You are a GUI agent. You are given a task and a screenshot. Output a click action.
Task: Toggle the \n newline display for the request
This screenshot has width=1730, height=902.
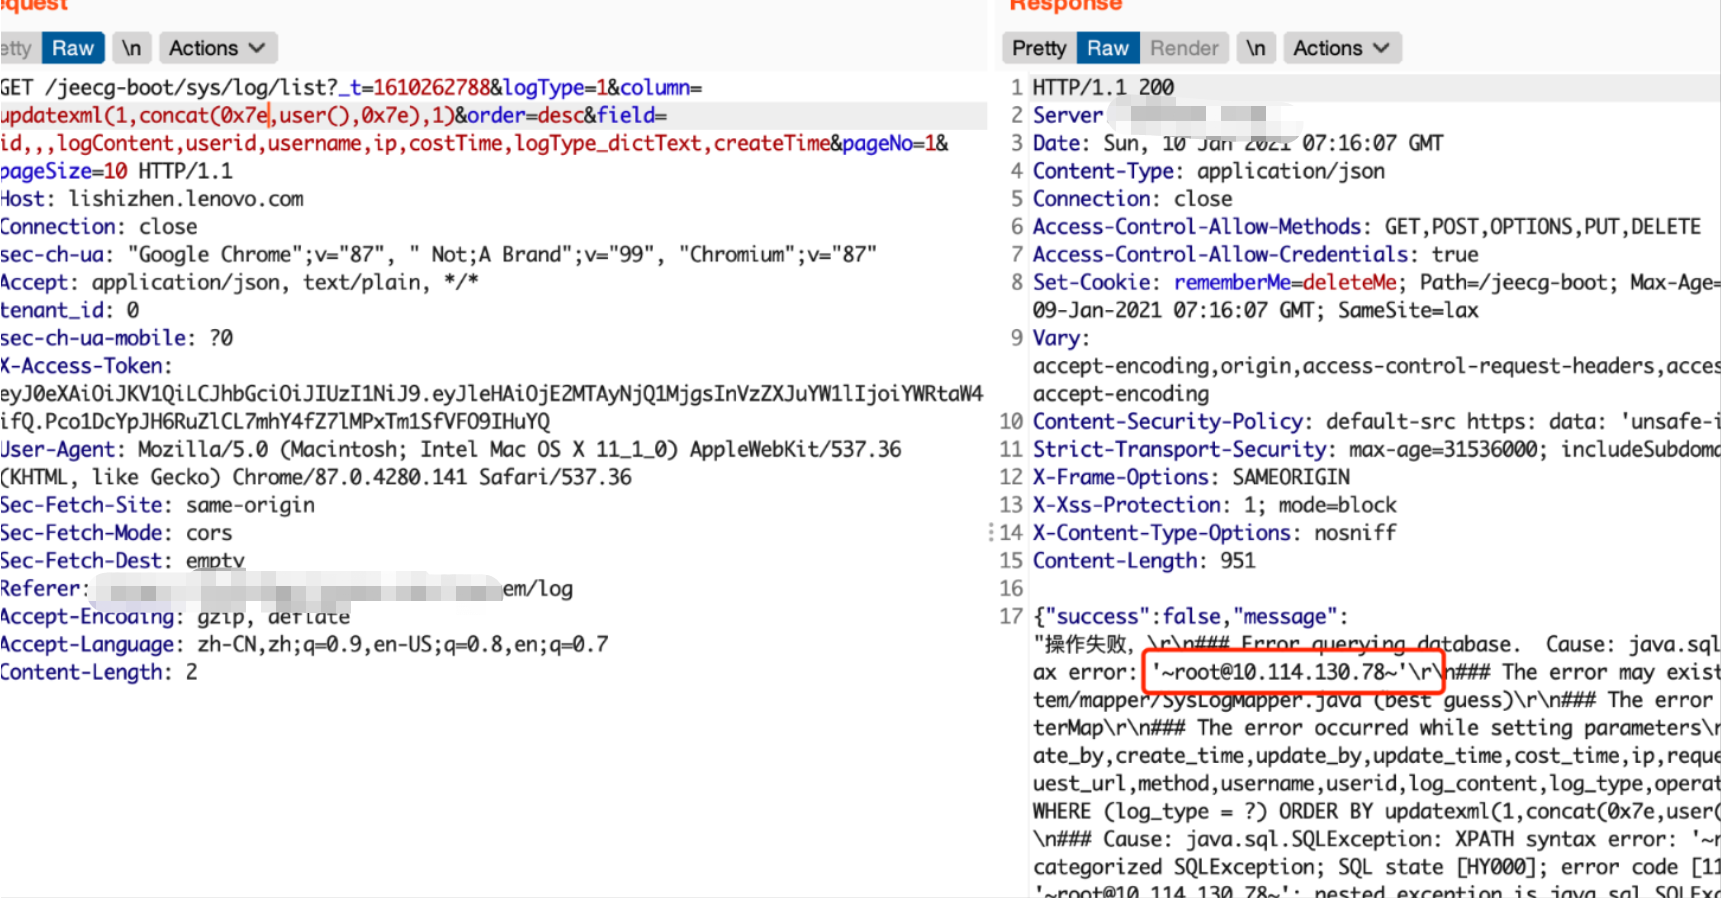tap(131, 47)
